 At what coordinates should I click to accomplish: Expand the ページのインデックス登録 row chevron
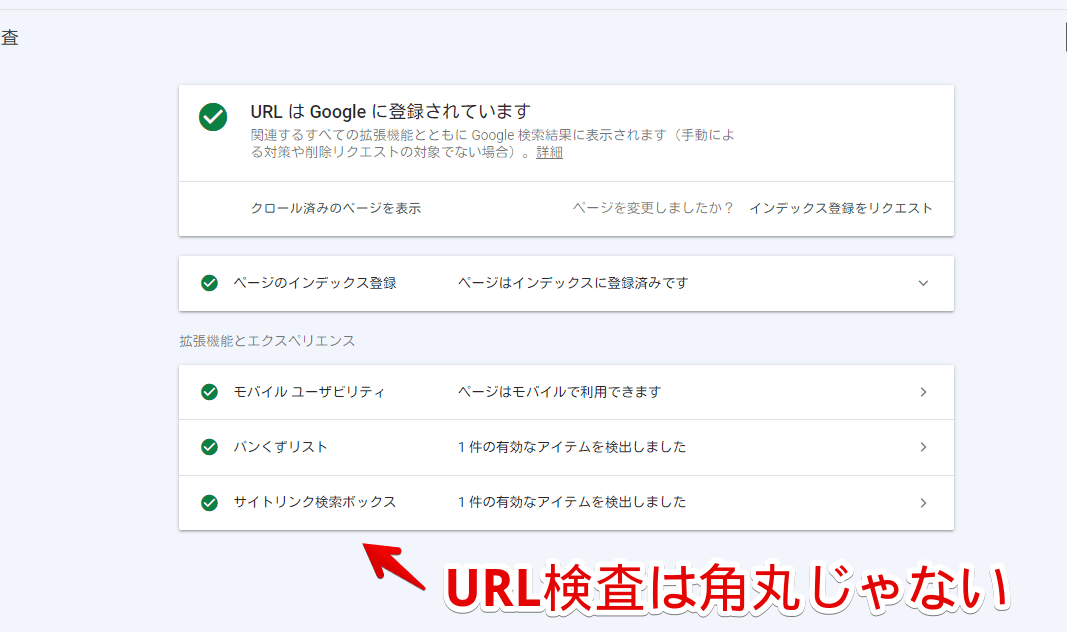click(x=923, y=283)
